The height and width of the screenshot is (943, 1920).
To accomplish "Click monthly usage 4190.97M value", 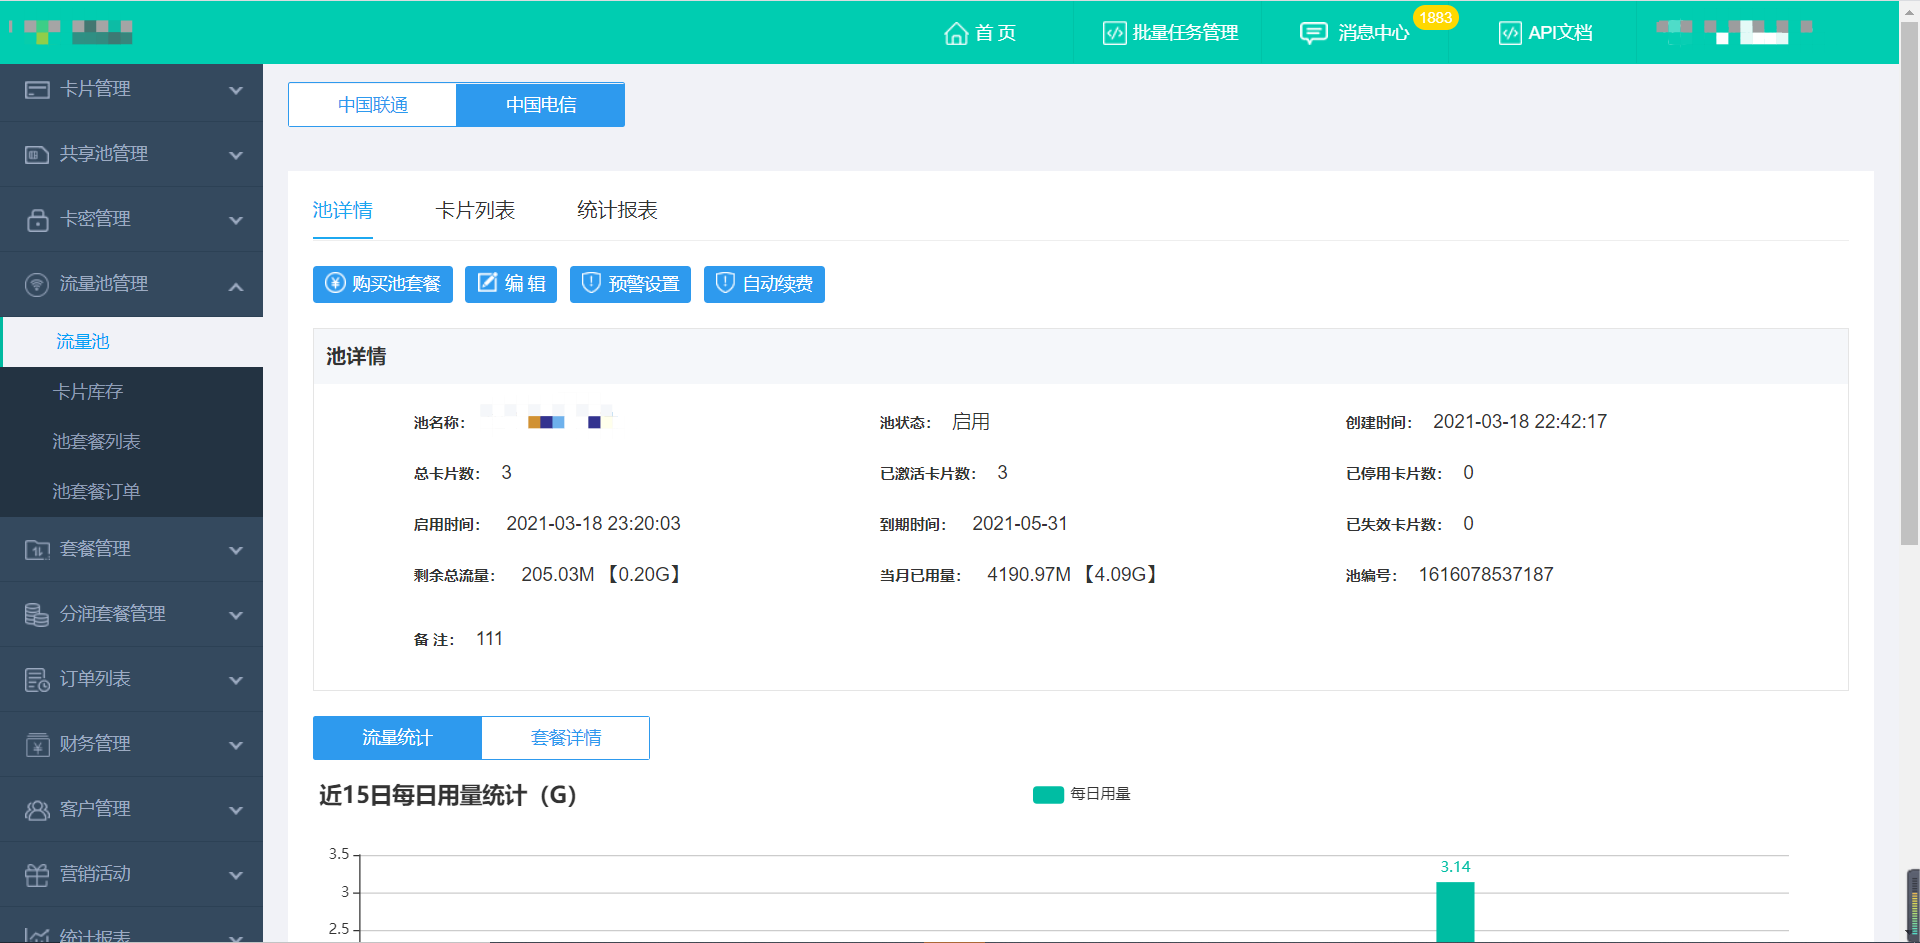I will pos(1072,575).
